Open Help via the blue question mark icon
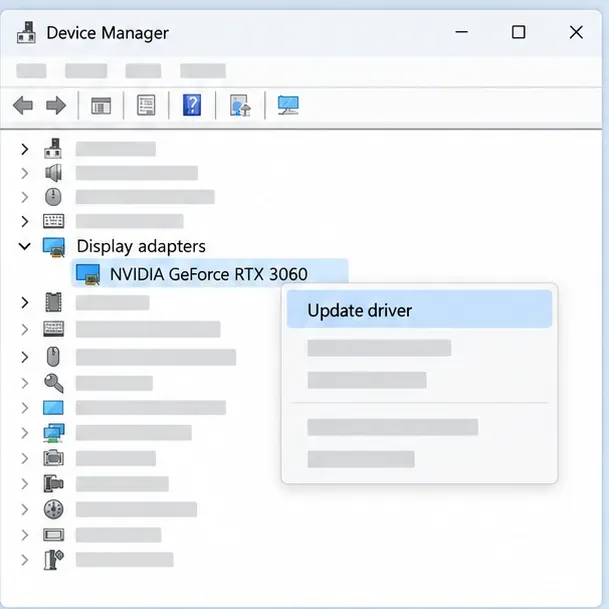The height and width of the screenshot is (609, 609). [x=192, y=105]
